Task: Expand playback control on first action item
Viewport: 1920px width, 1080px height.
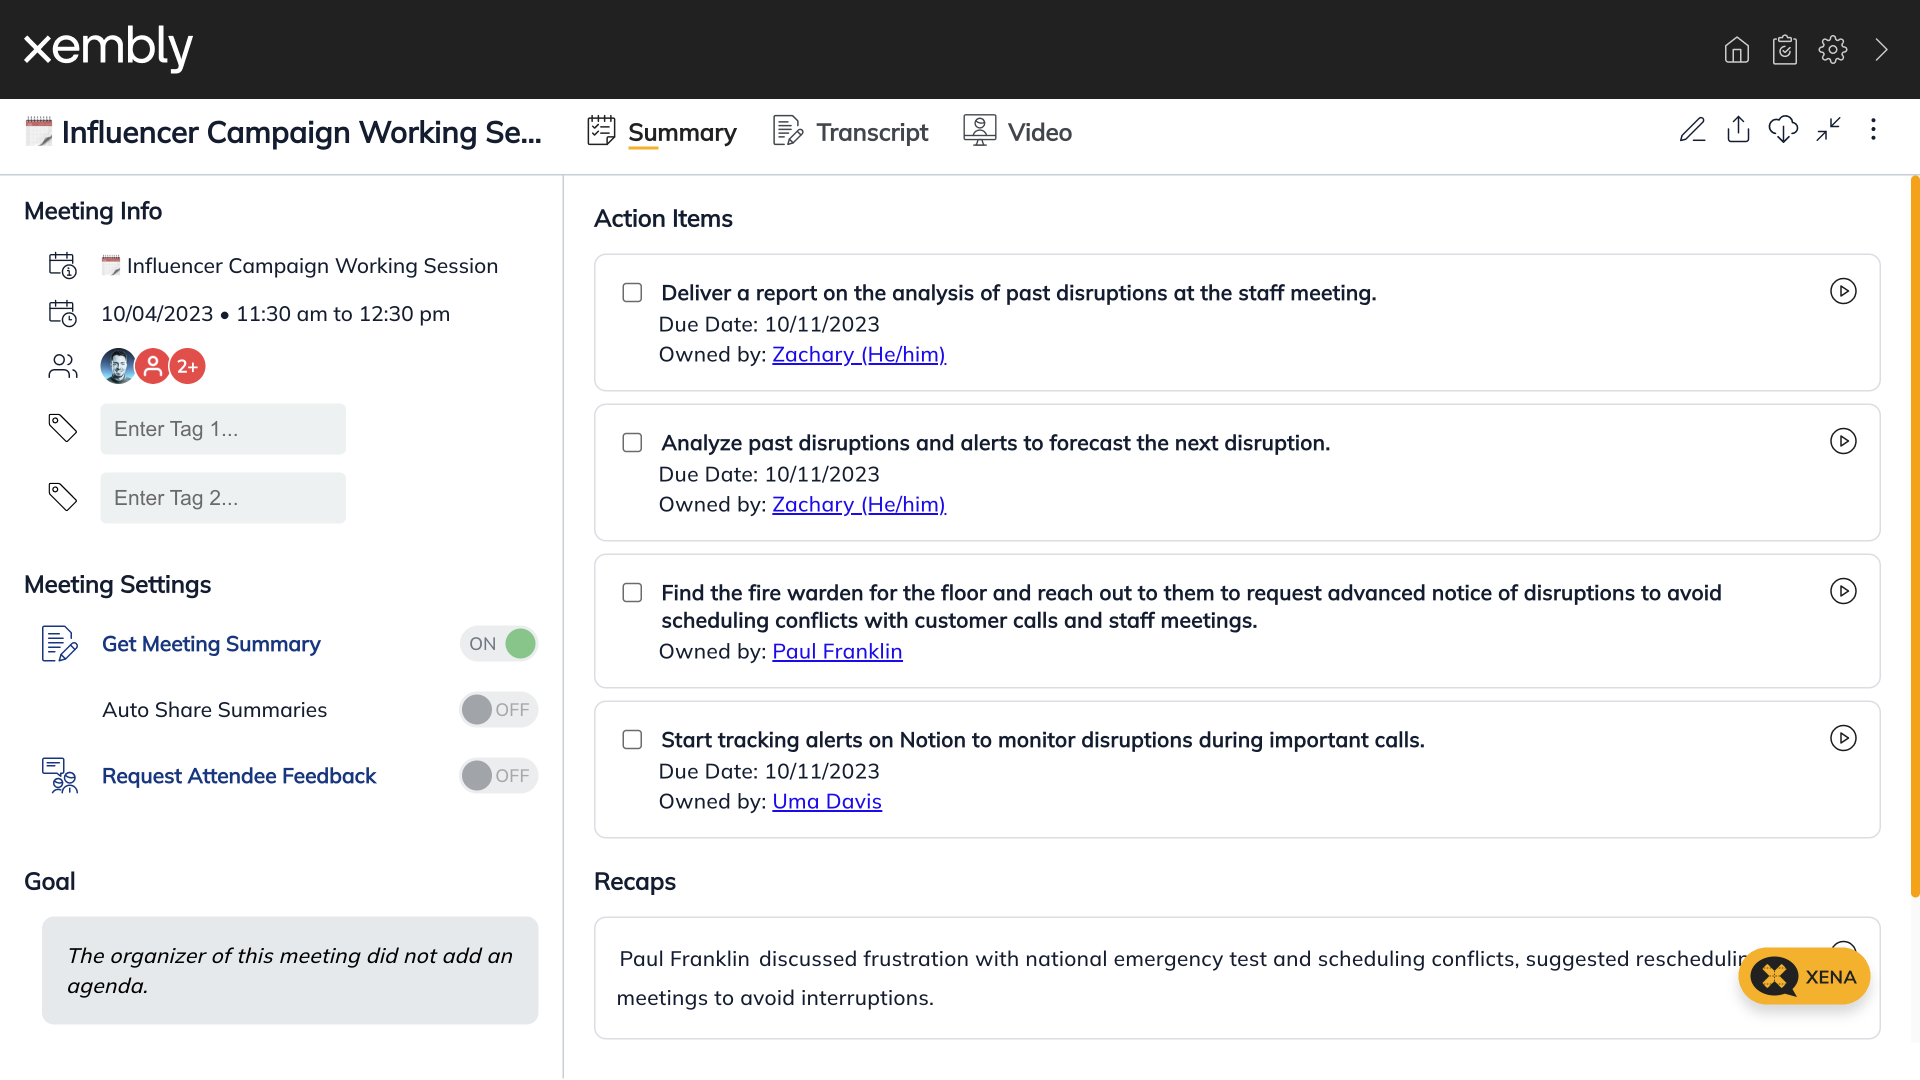Action: (1844, 291)
